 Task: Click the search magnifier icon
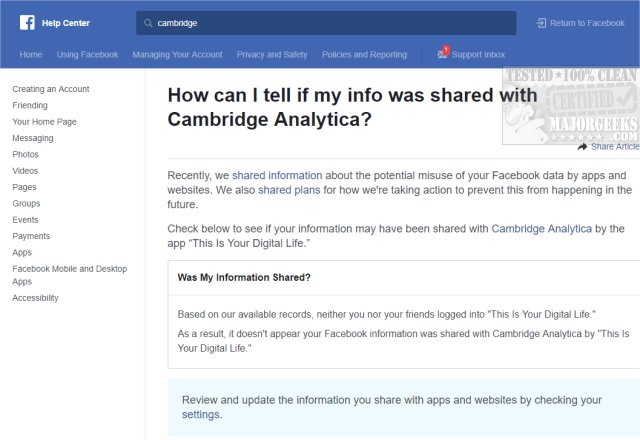[149, 23]
